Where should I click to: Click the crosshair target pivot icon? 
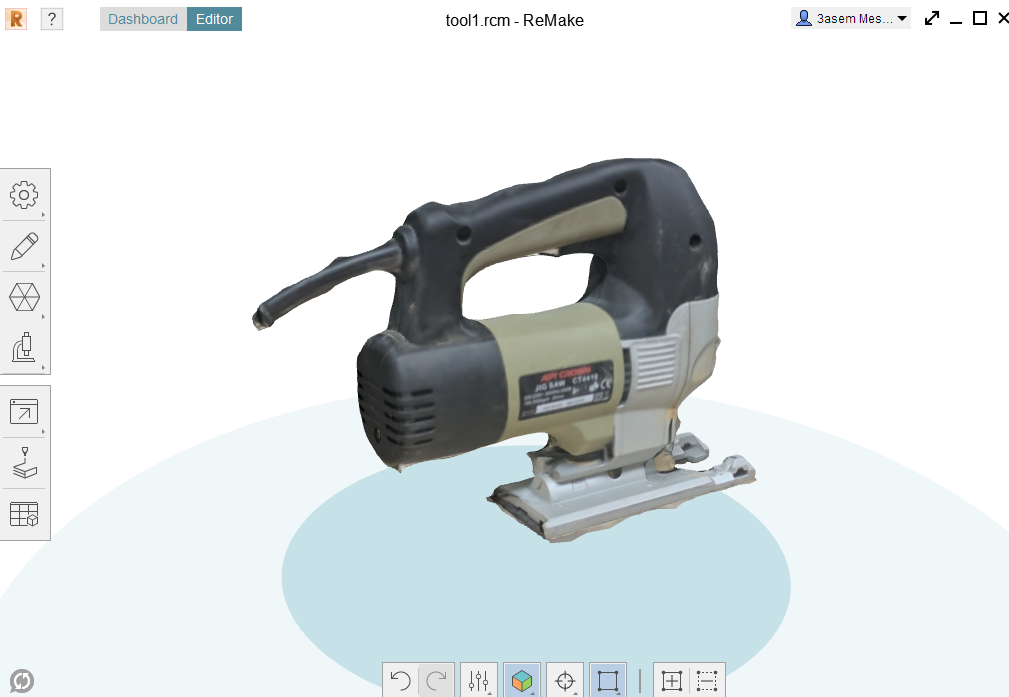[x=565, y=680]
